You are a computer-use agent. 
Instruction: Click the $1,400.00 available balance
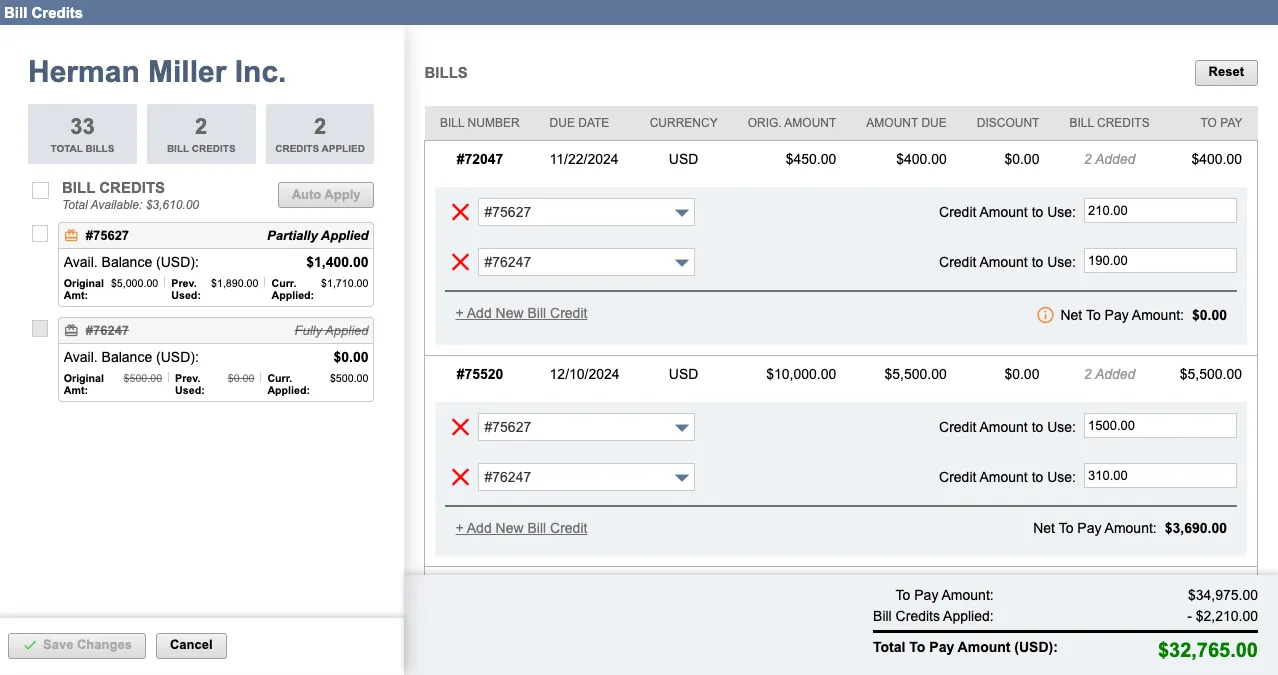point(337,262)
